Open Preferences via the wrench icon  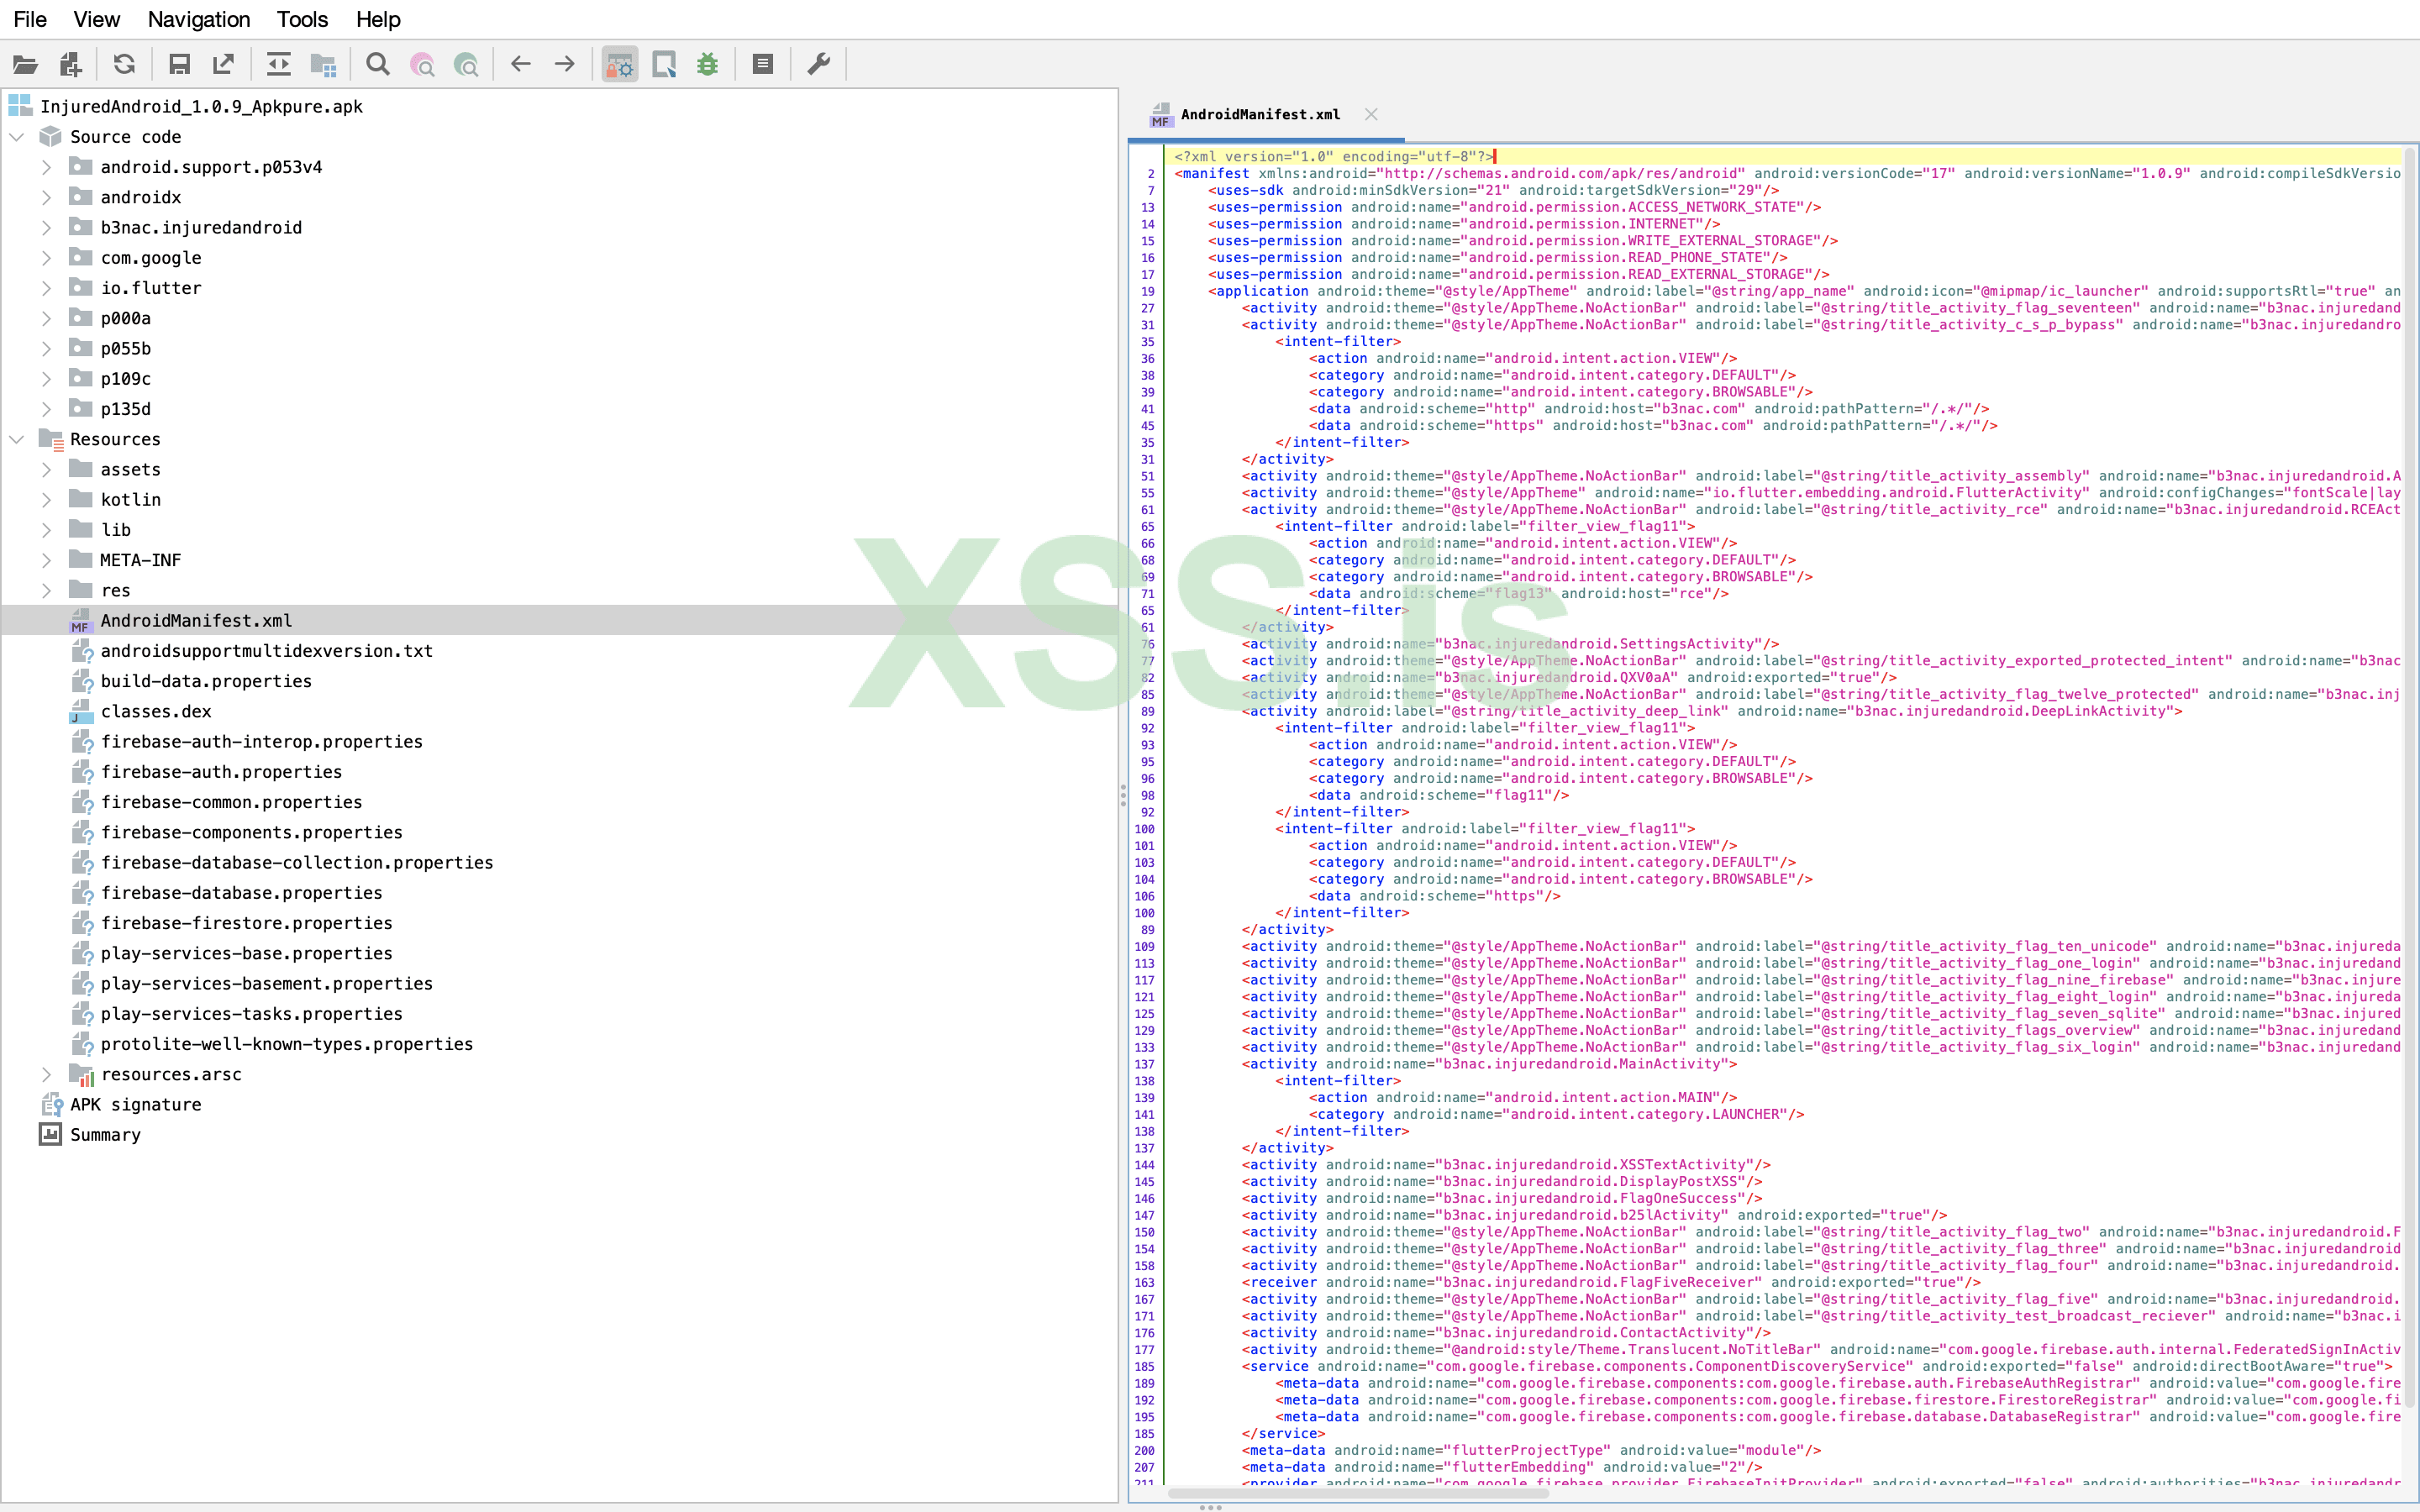(819, 65)
